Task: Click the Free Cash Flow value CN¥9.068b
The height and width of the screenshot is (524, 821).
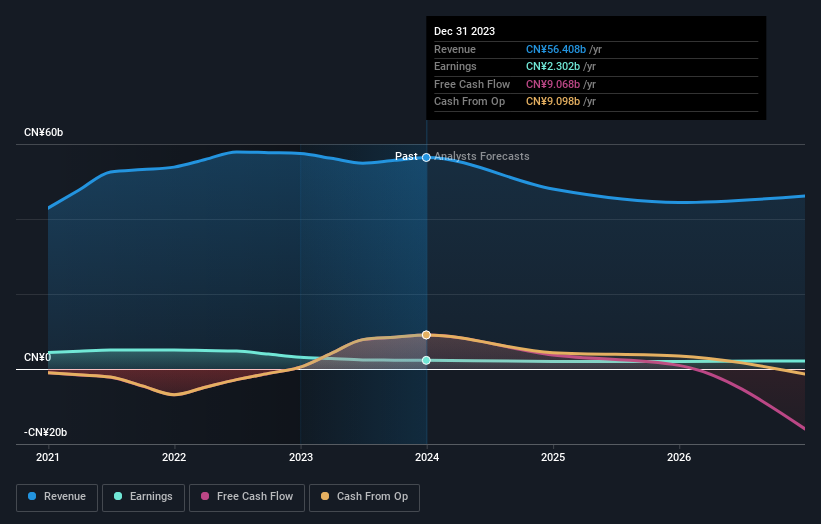Action: (x=553, y=84)
